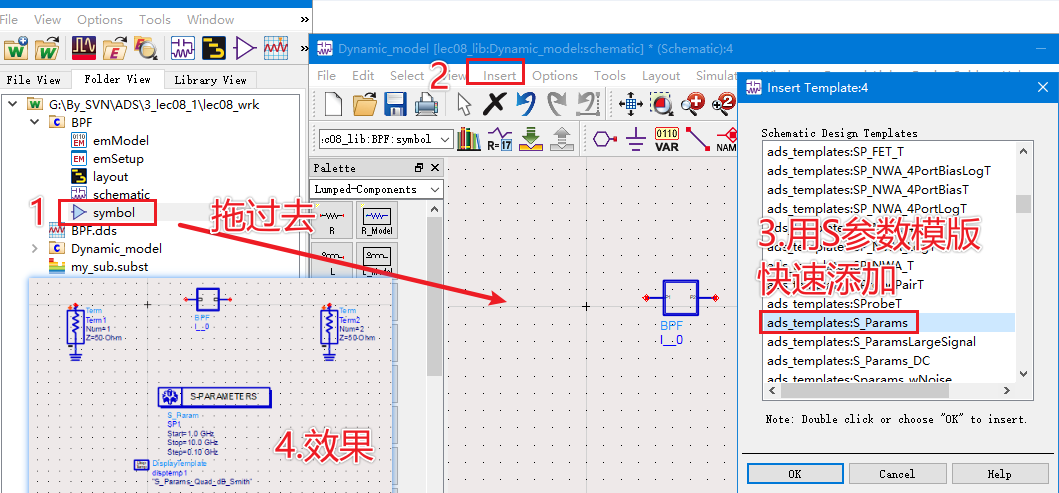Click the New document icon in schematic window

[x=334, y=103]
